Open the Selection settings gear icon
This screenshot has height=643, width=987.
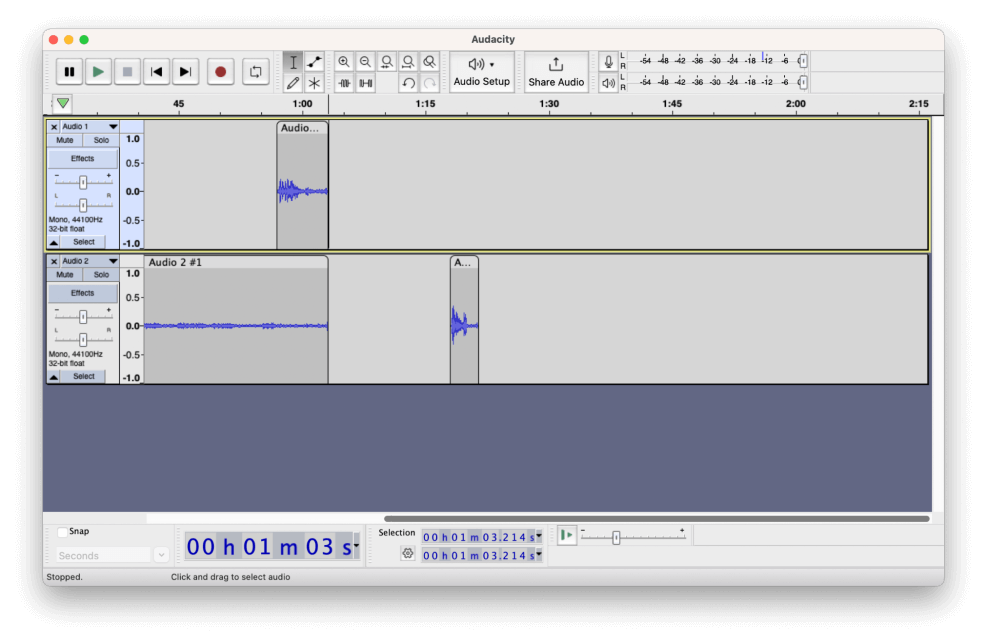click(408, 554)
